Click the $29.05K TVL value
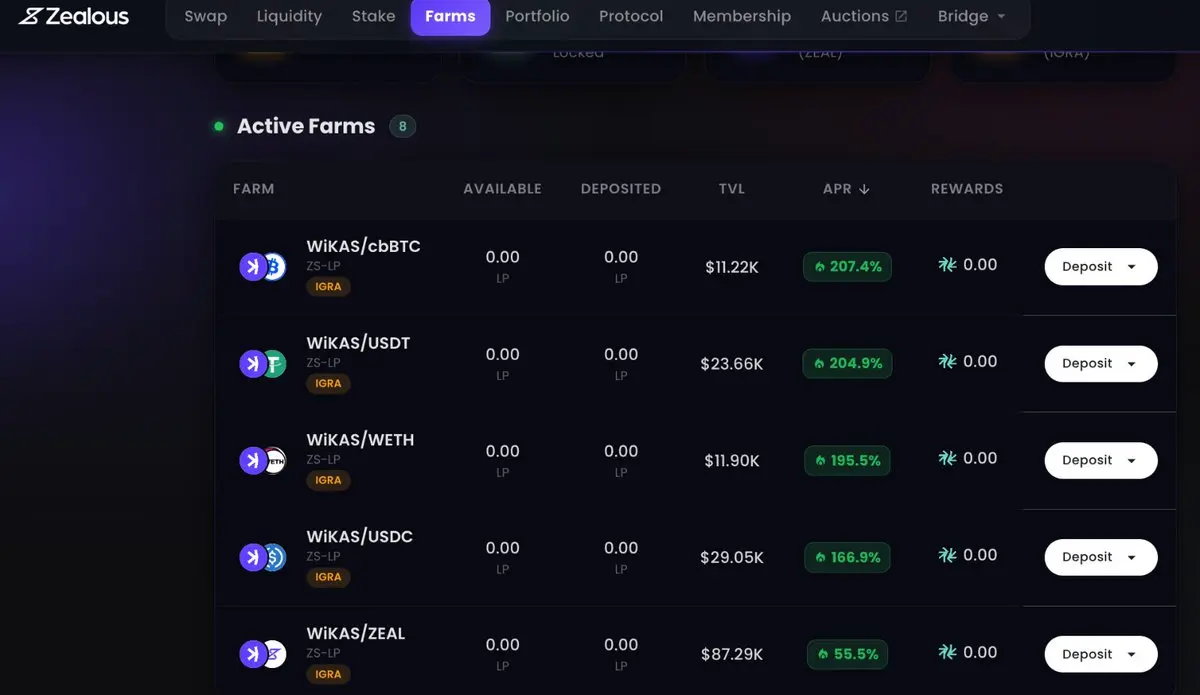Screen dimensions: 1200x695 (732, 559)
